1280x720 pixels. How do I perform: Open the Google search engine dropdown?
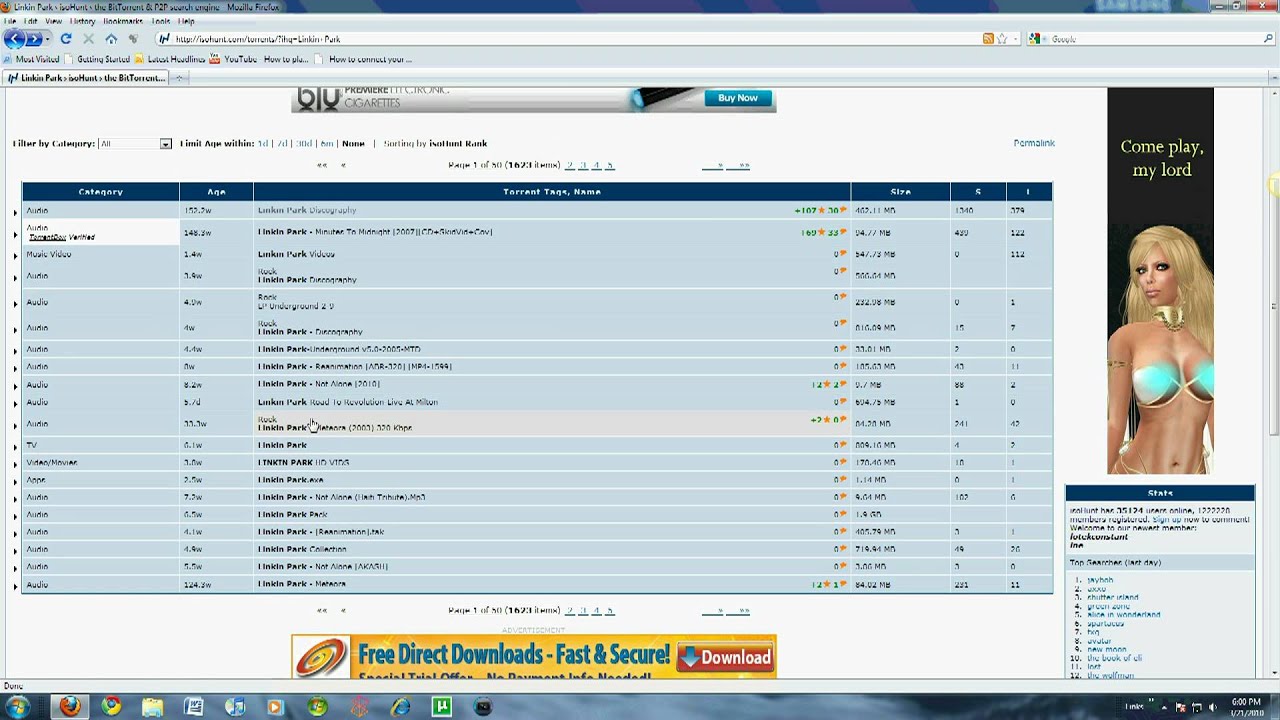pyautogui.click(x=1038, y=39)
